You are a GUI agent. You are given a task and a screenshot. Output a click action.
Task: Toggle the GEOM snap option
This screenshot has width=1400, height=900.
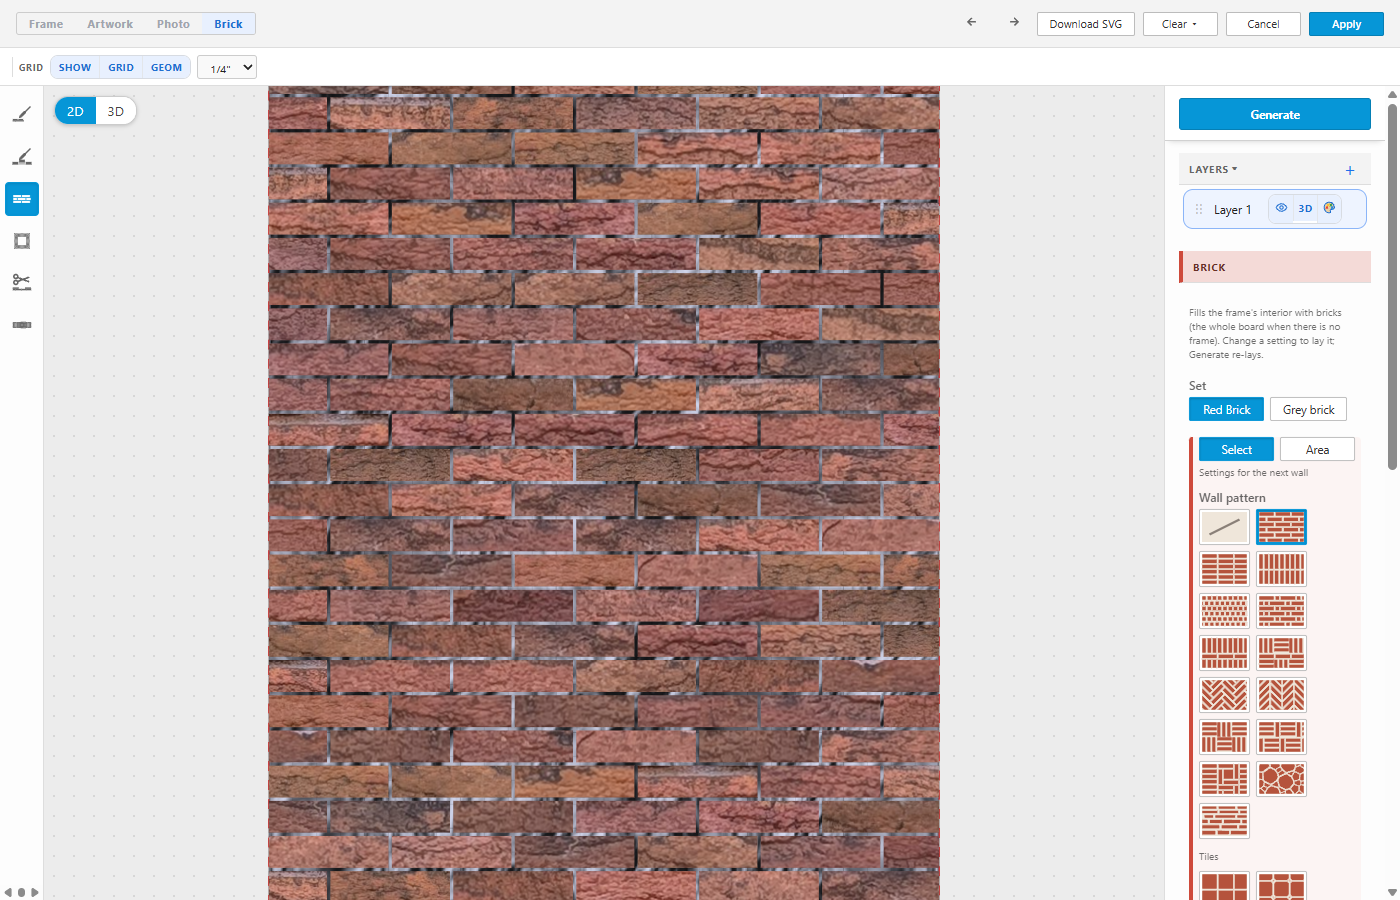click(x=167, y=68)
